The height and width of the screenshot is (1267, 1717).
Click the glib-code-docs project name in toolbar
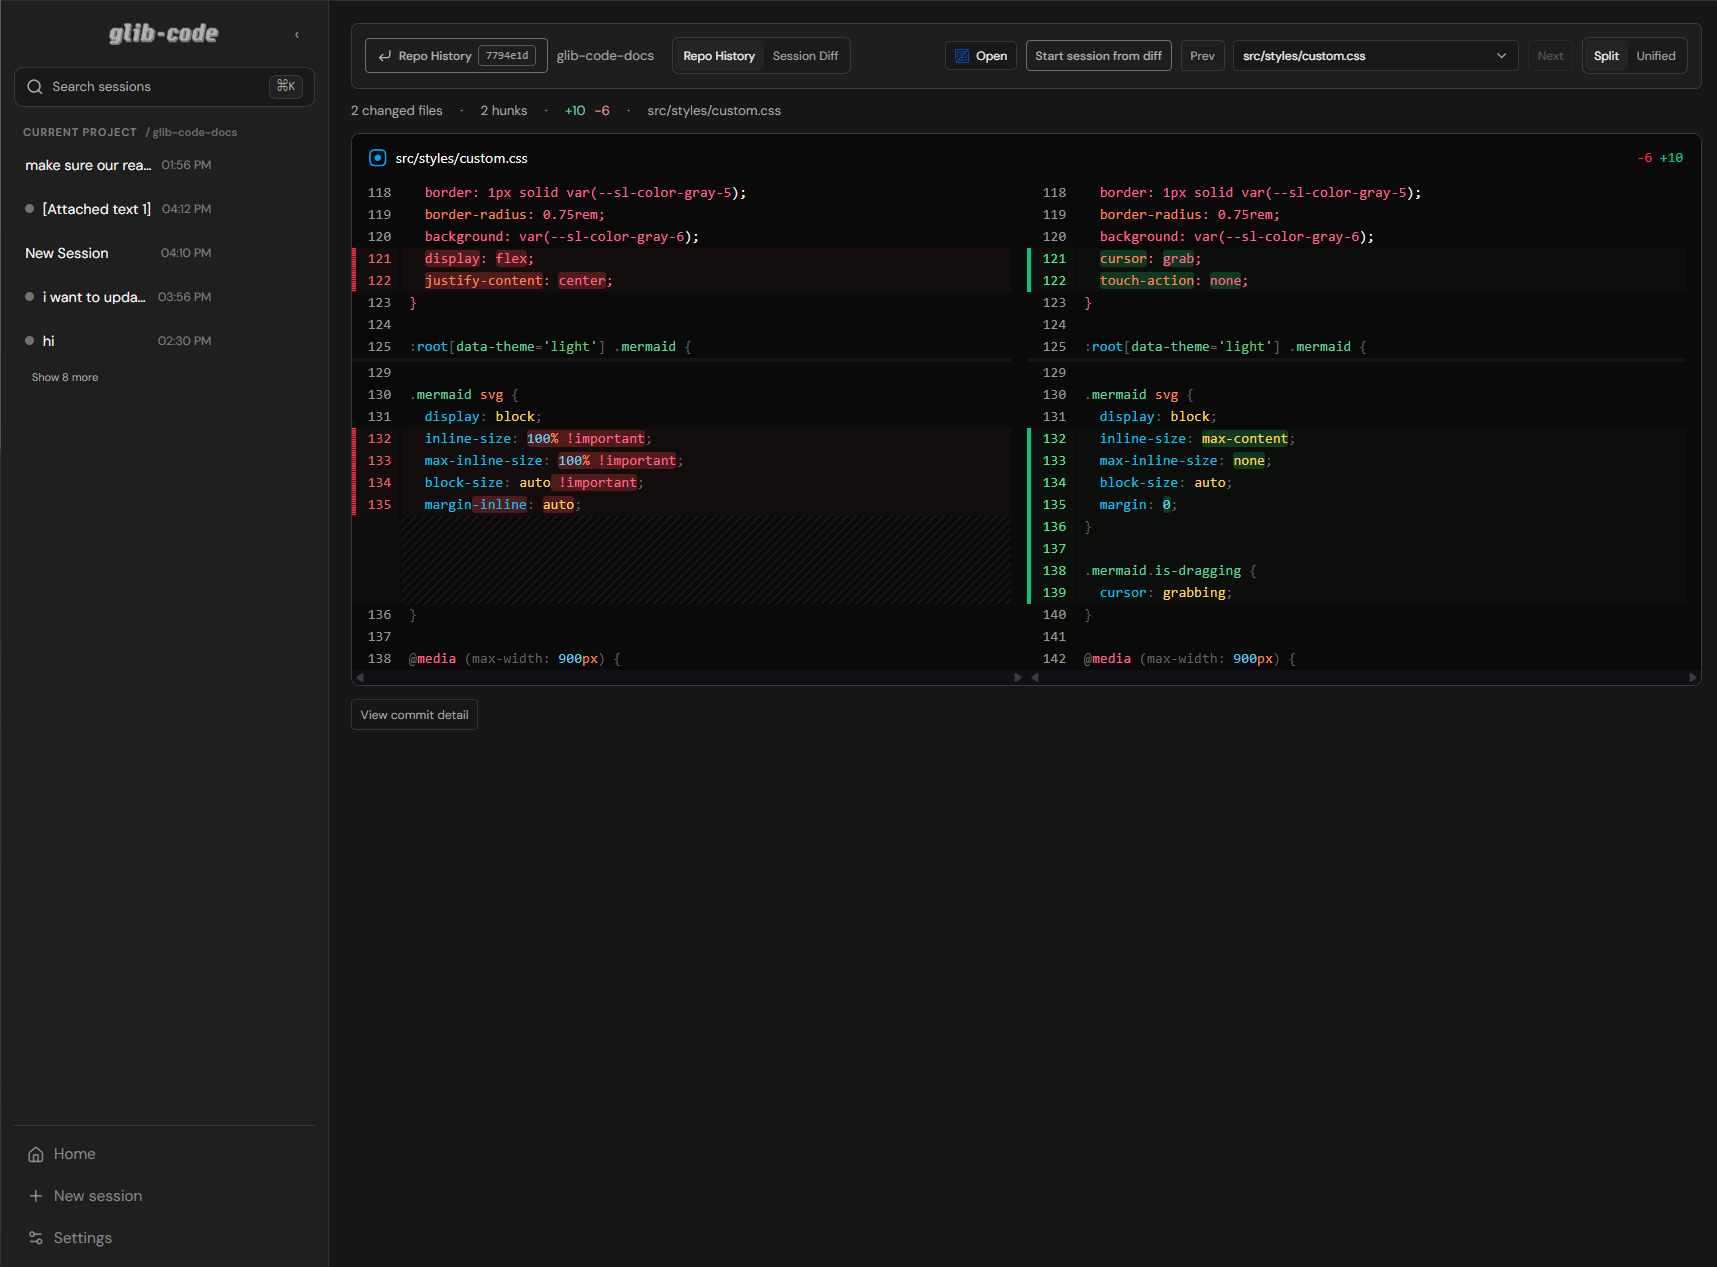(x=605, y=56)
